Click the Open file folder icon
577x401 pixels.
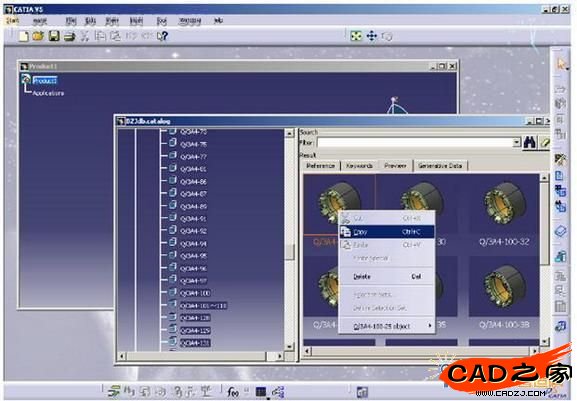[x=38, y=36]
